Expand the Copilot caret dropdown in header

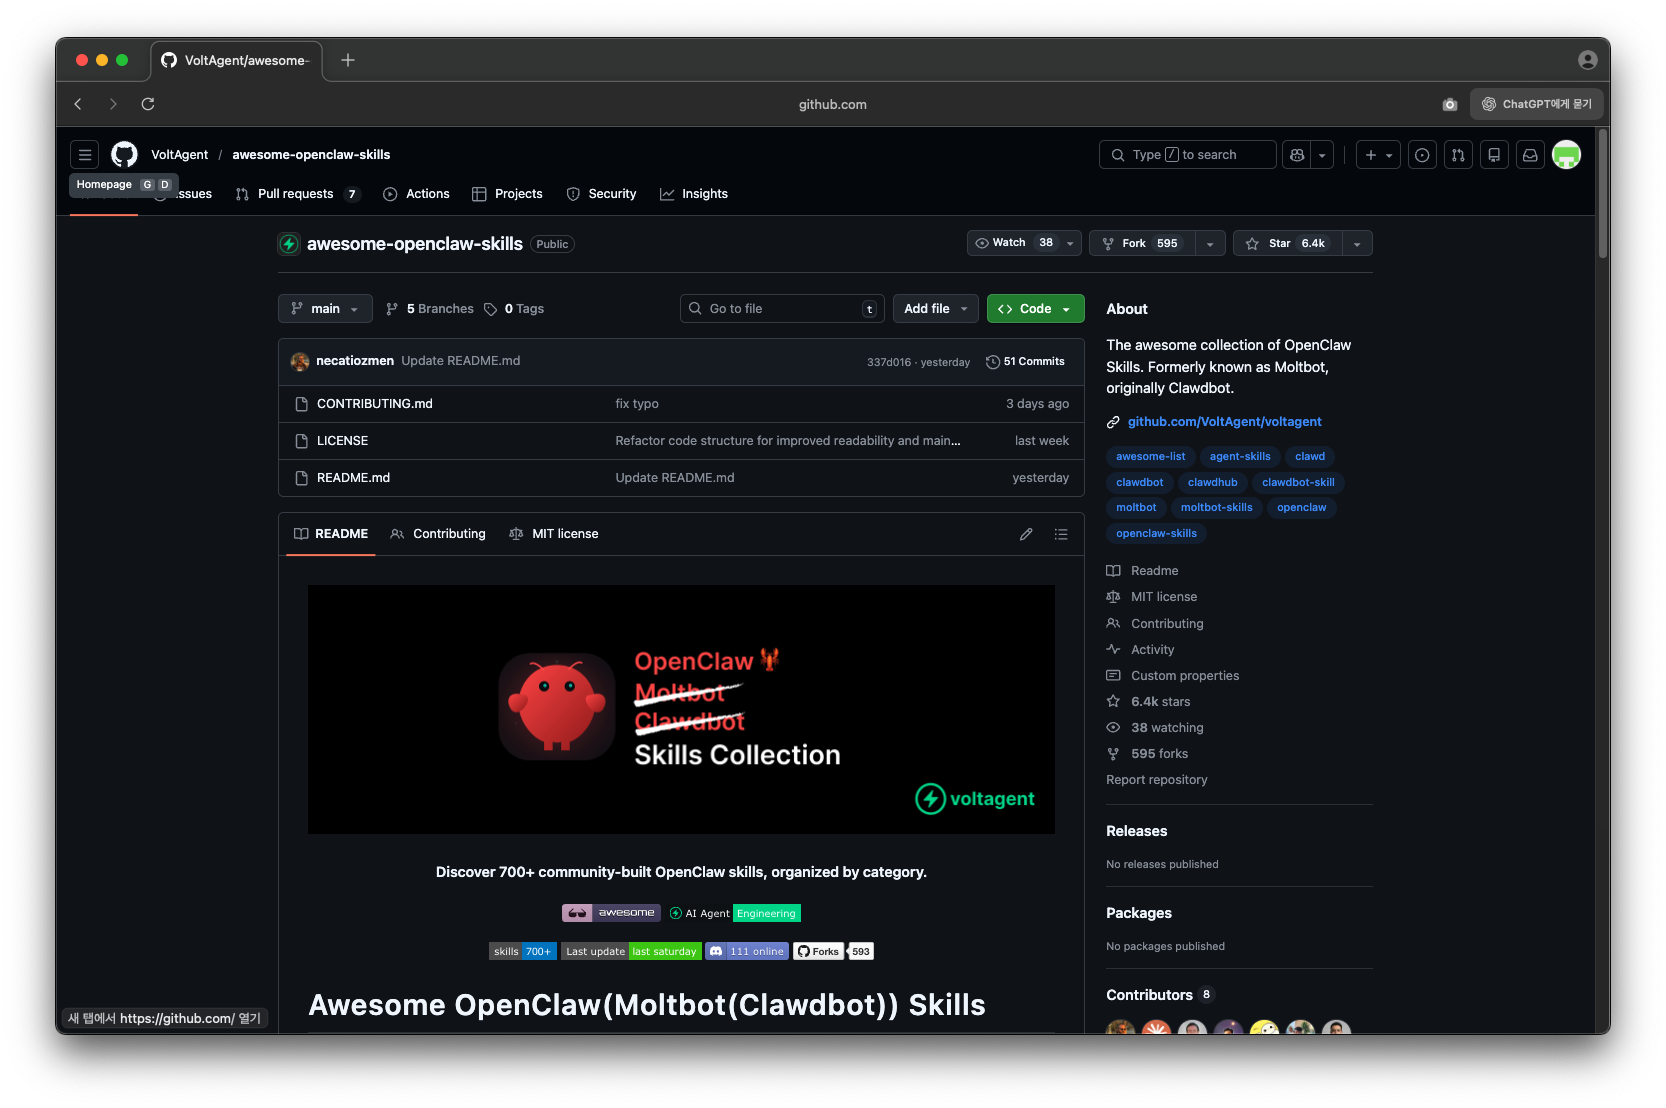point(1322,155)
